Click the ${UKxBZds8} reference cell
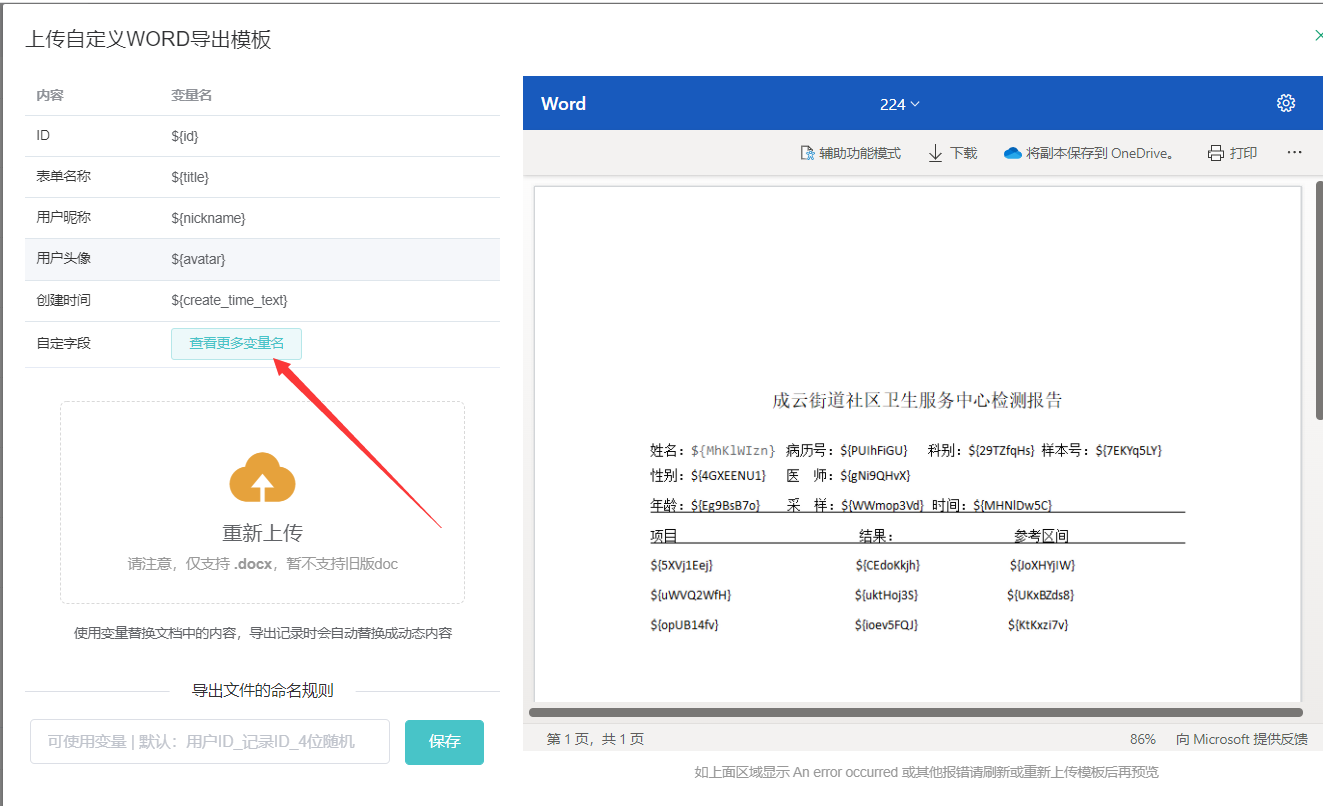1323x806 pixels. 1040,595
